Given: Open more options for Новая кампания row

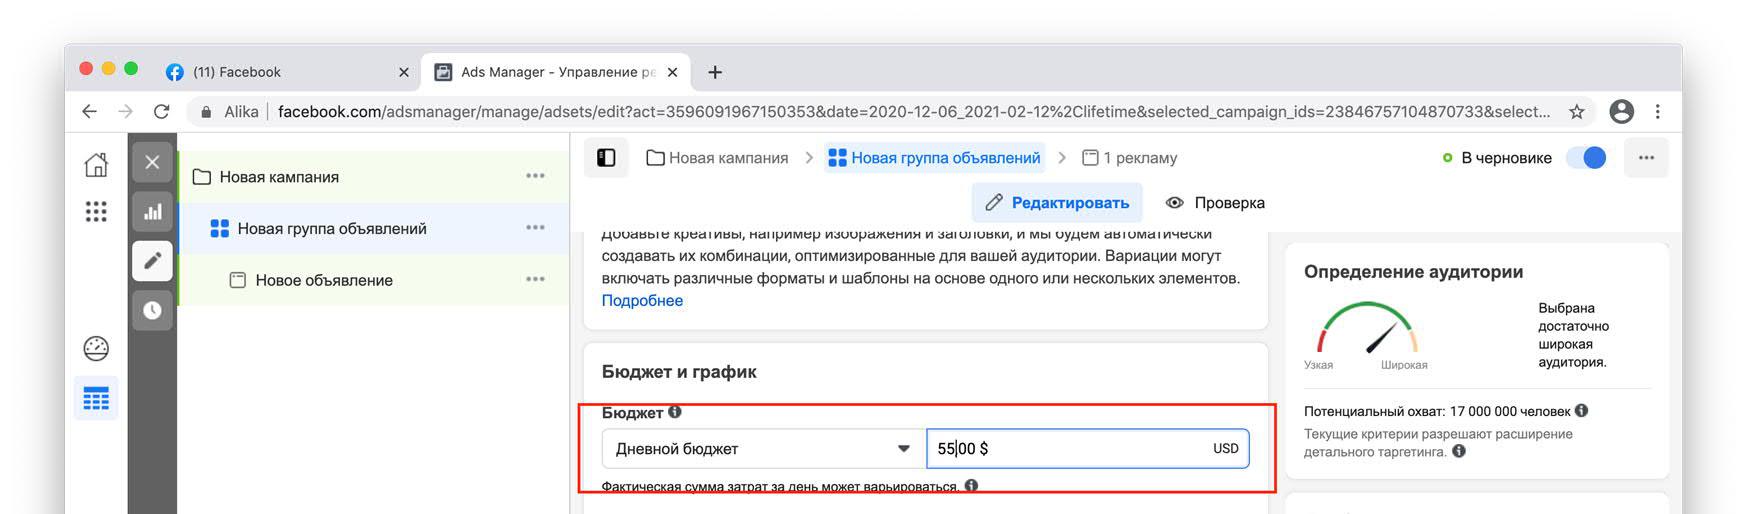Looking at the screenshot, I should click(536, 176).
